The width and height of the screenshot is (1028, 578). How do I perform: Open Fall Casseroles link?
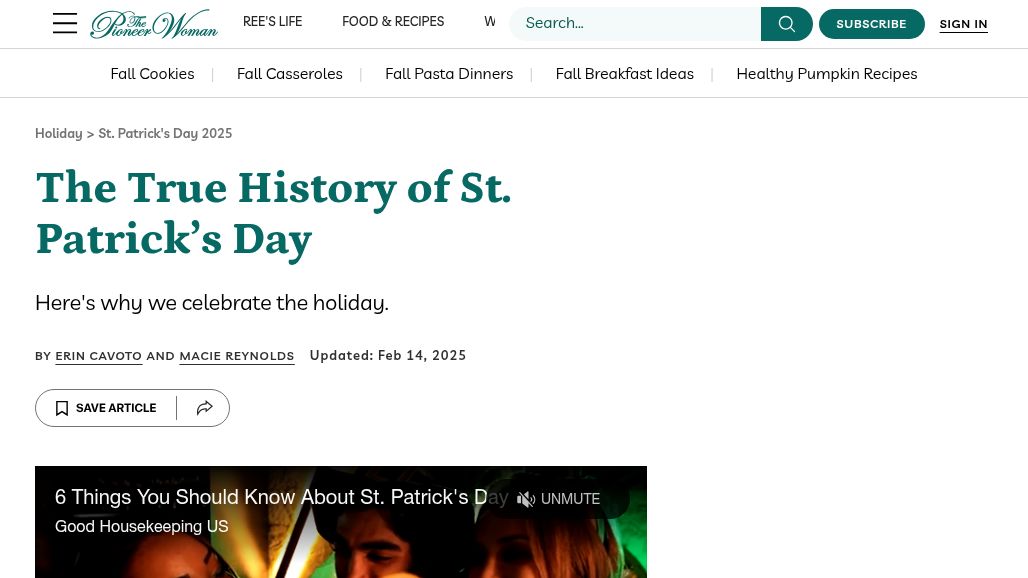(289, 74)
